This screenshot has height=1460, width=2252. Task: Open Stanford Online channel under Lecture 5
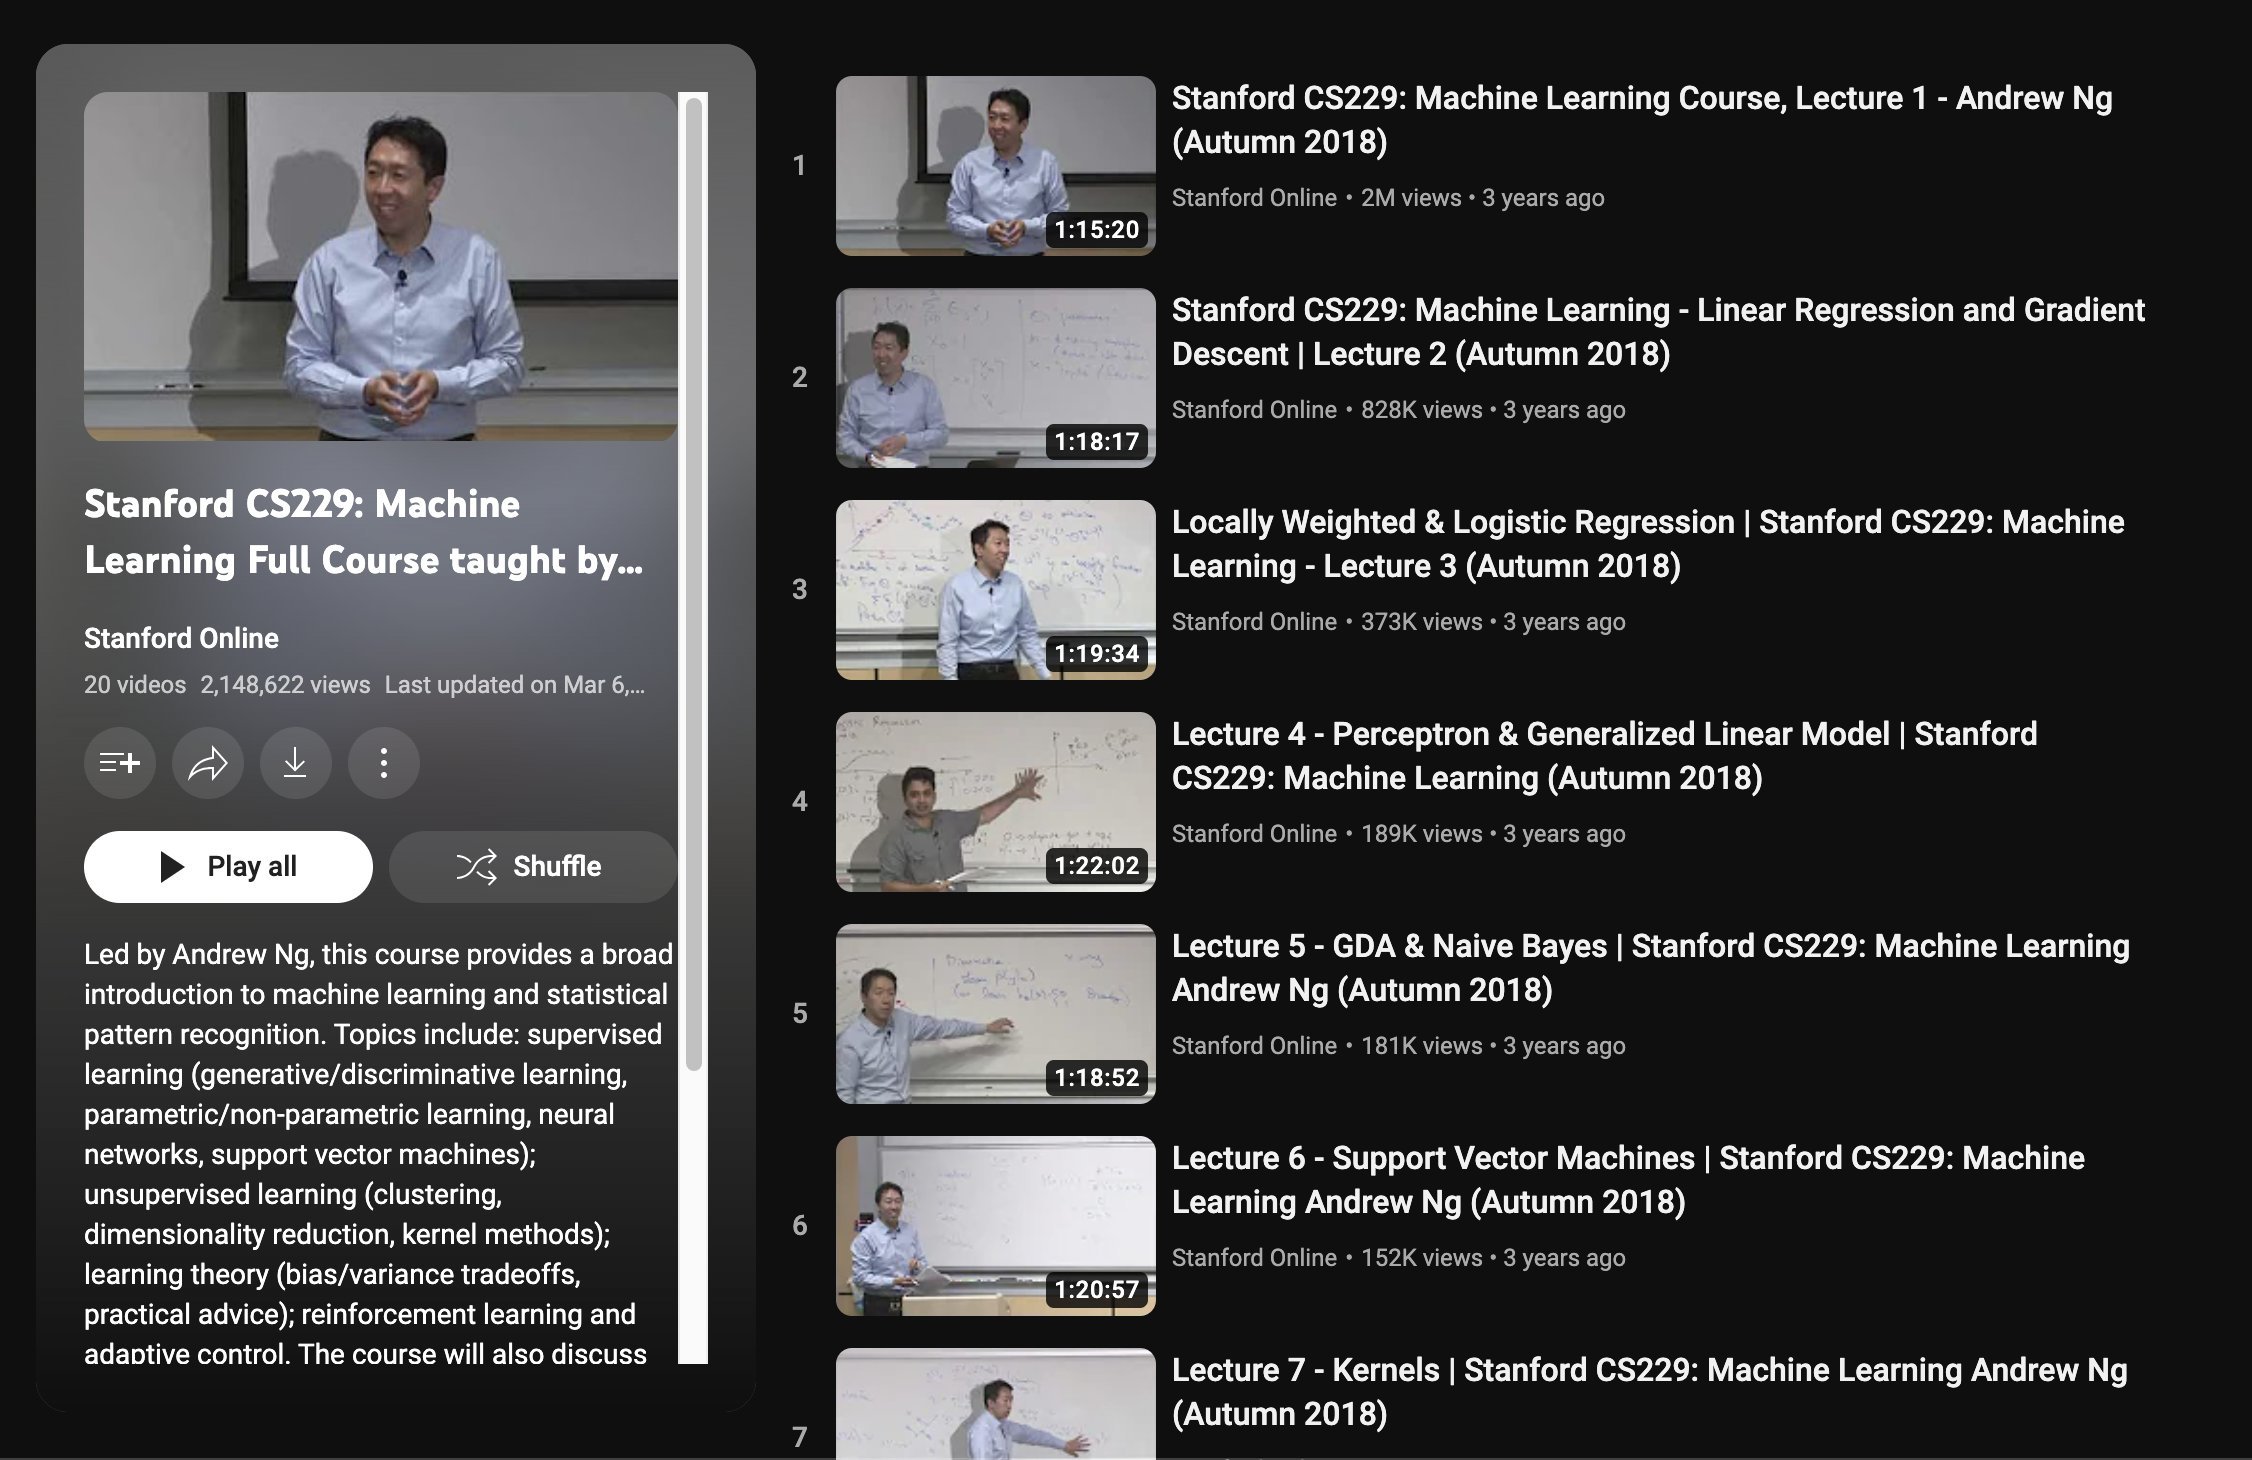(x=1254, y=1046)
